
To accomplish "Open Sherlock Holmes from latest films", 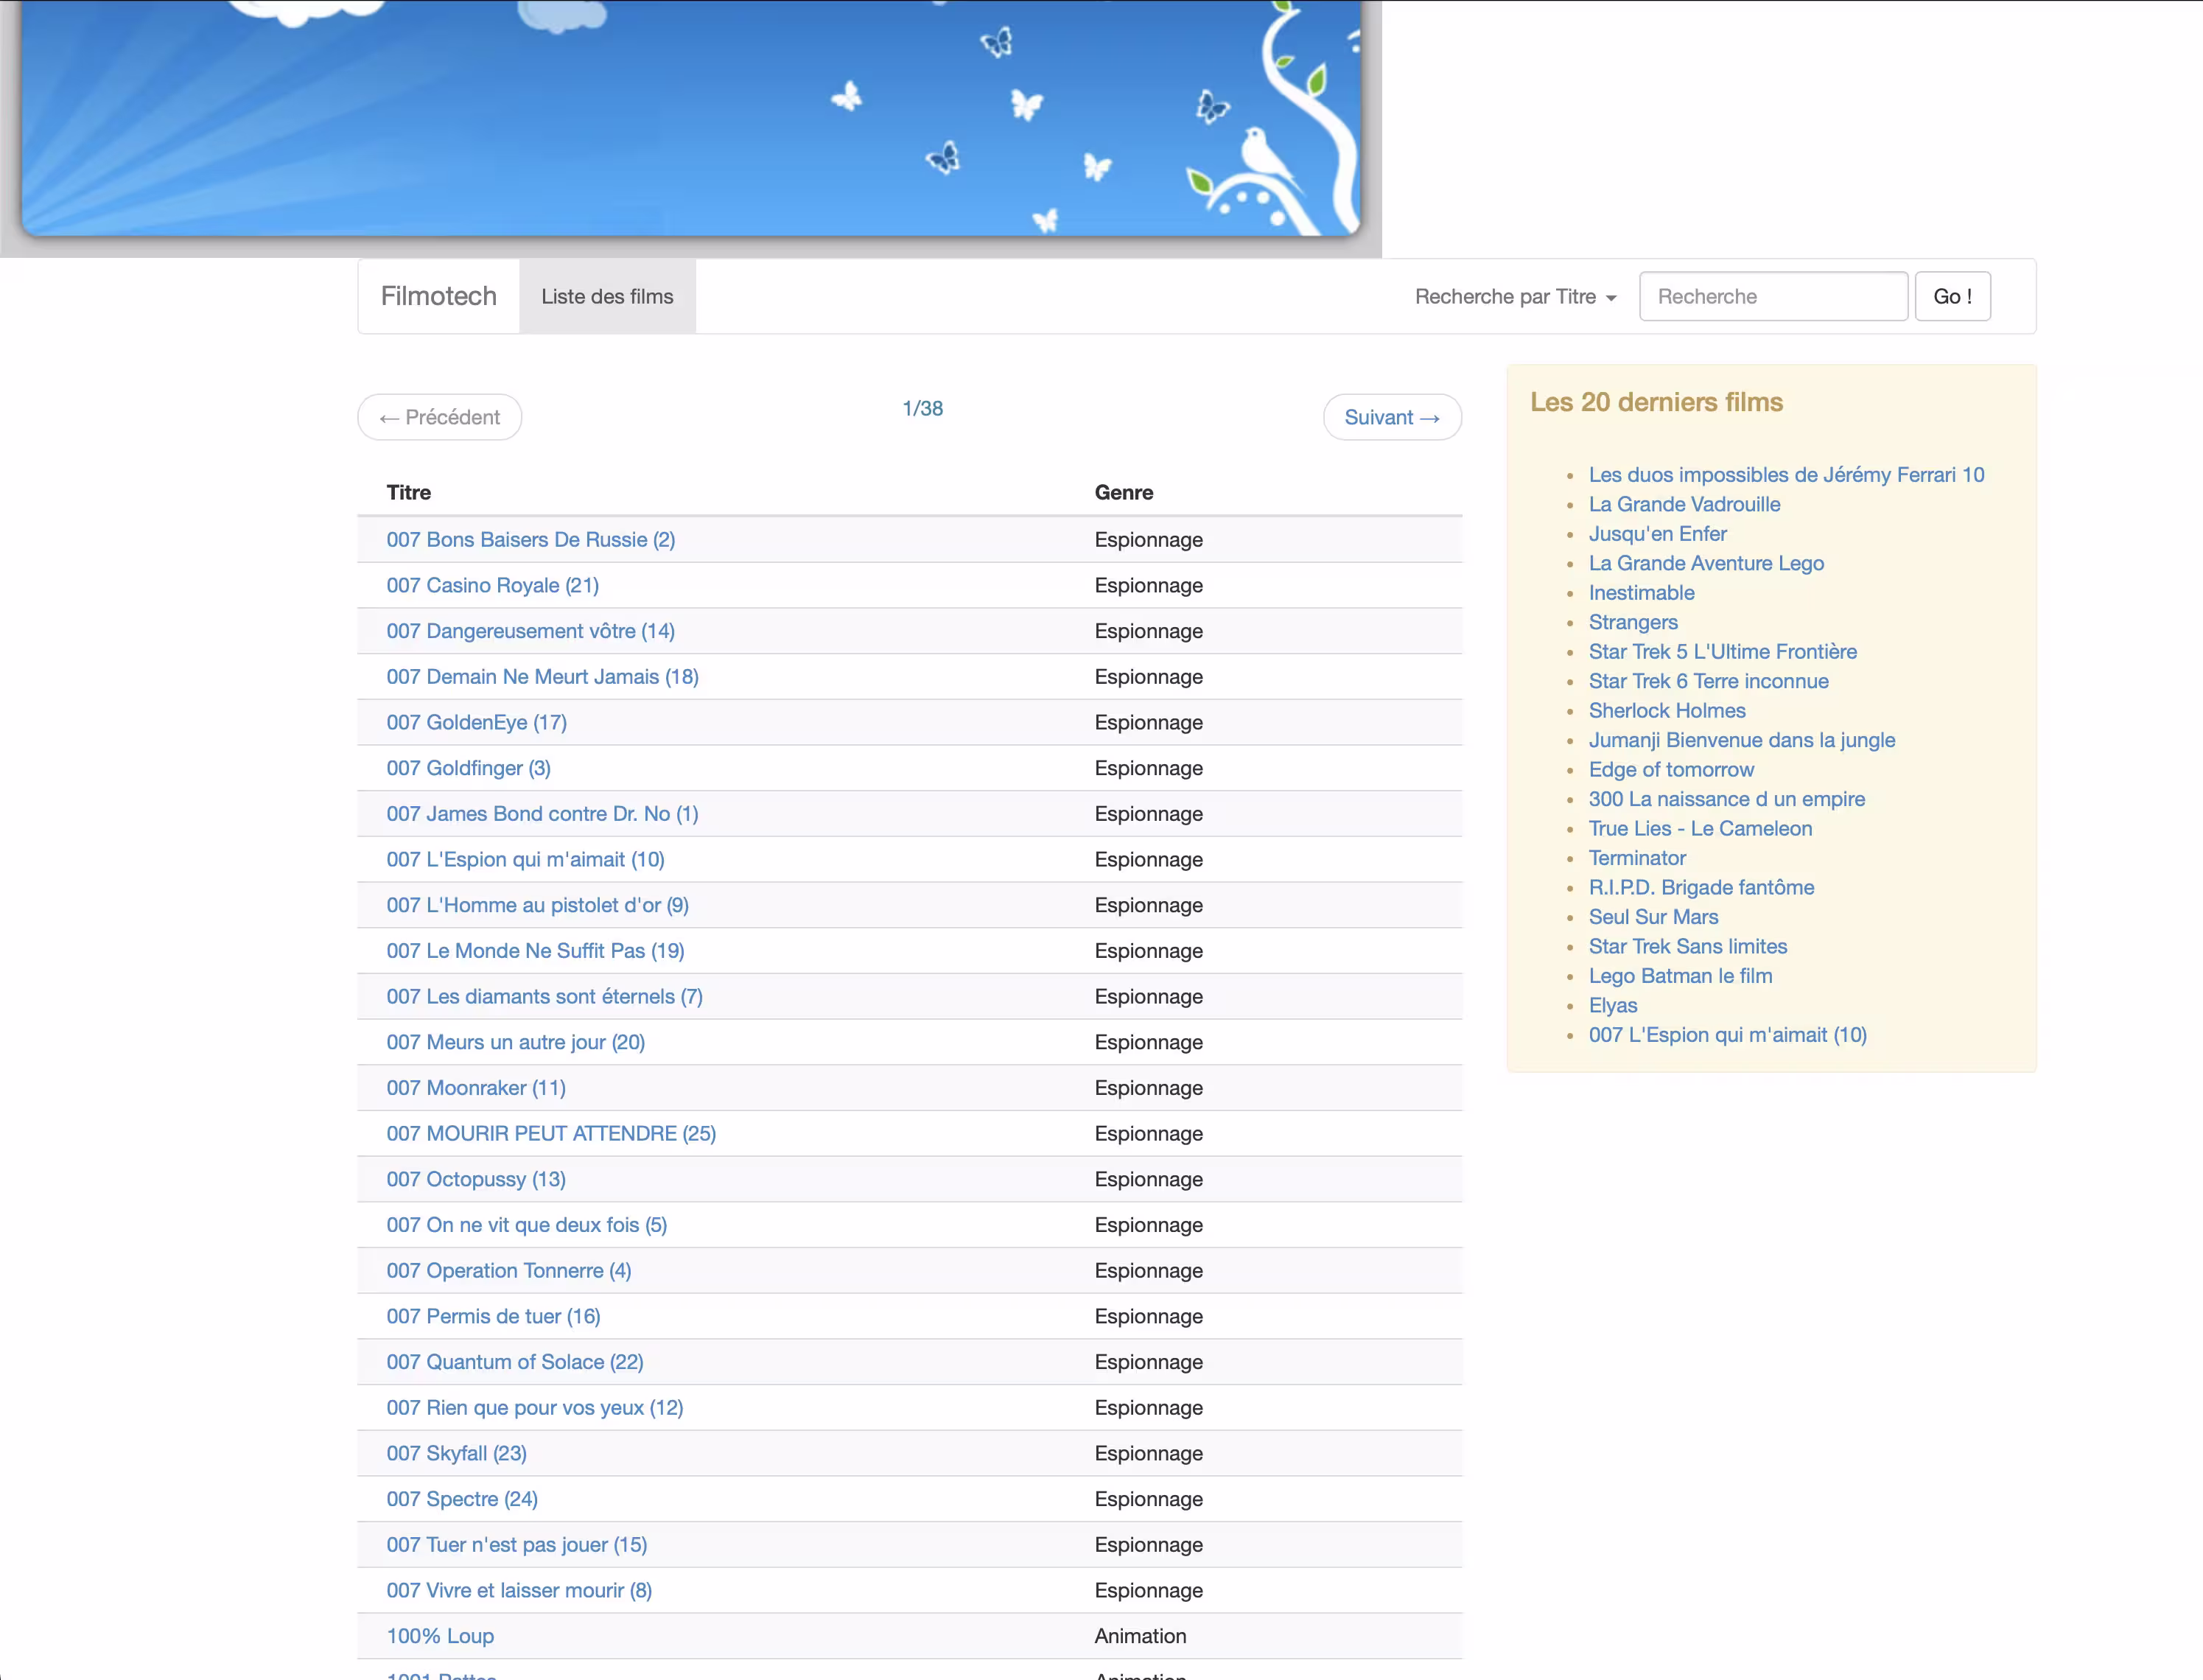I will (1666, 710).
